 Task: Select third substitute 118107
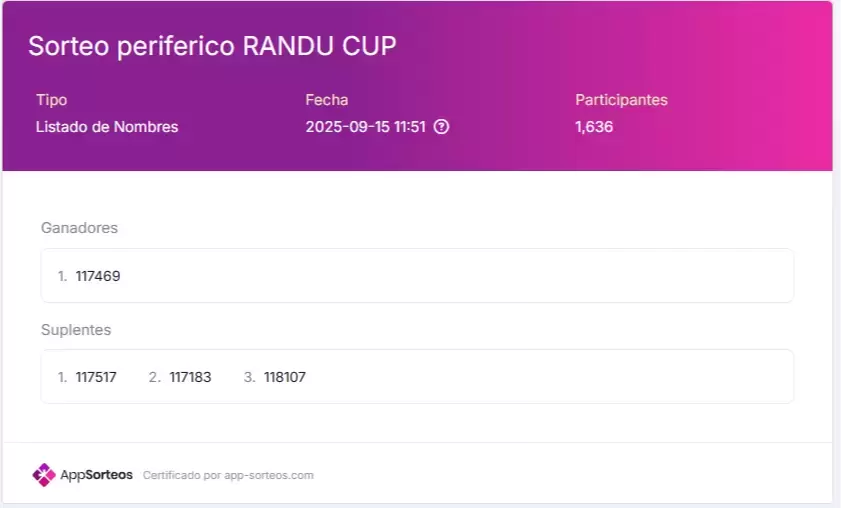click(285, 377)
